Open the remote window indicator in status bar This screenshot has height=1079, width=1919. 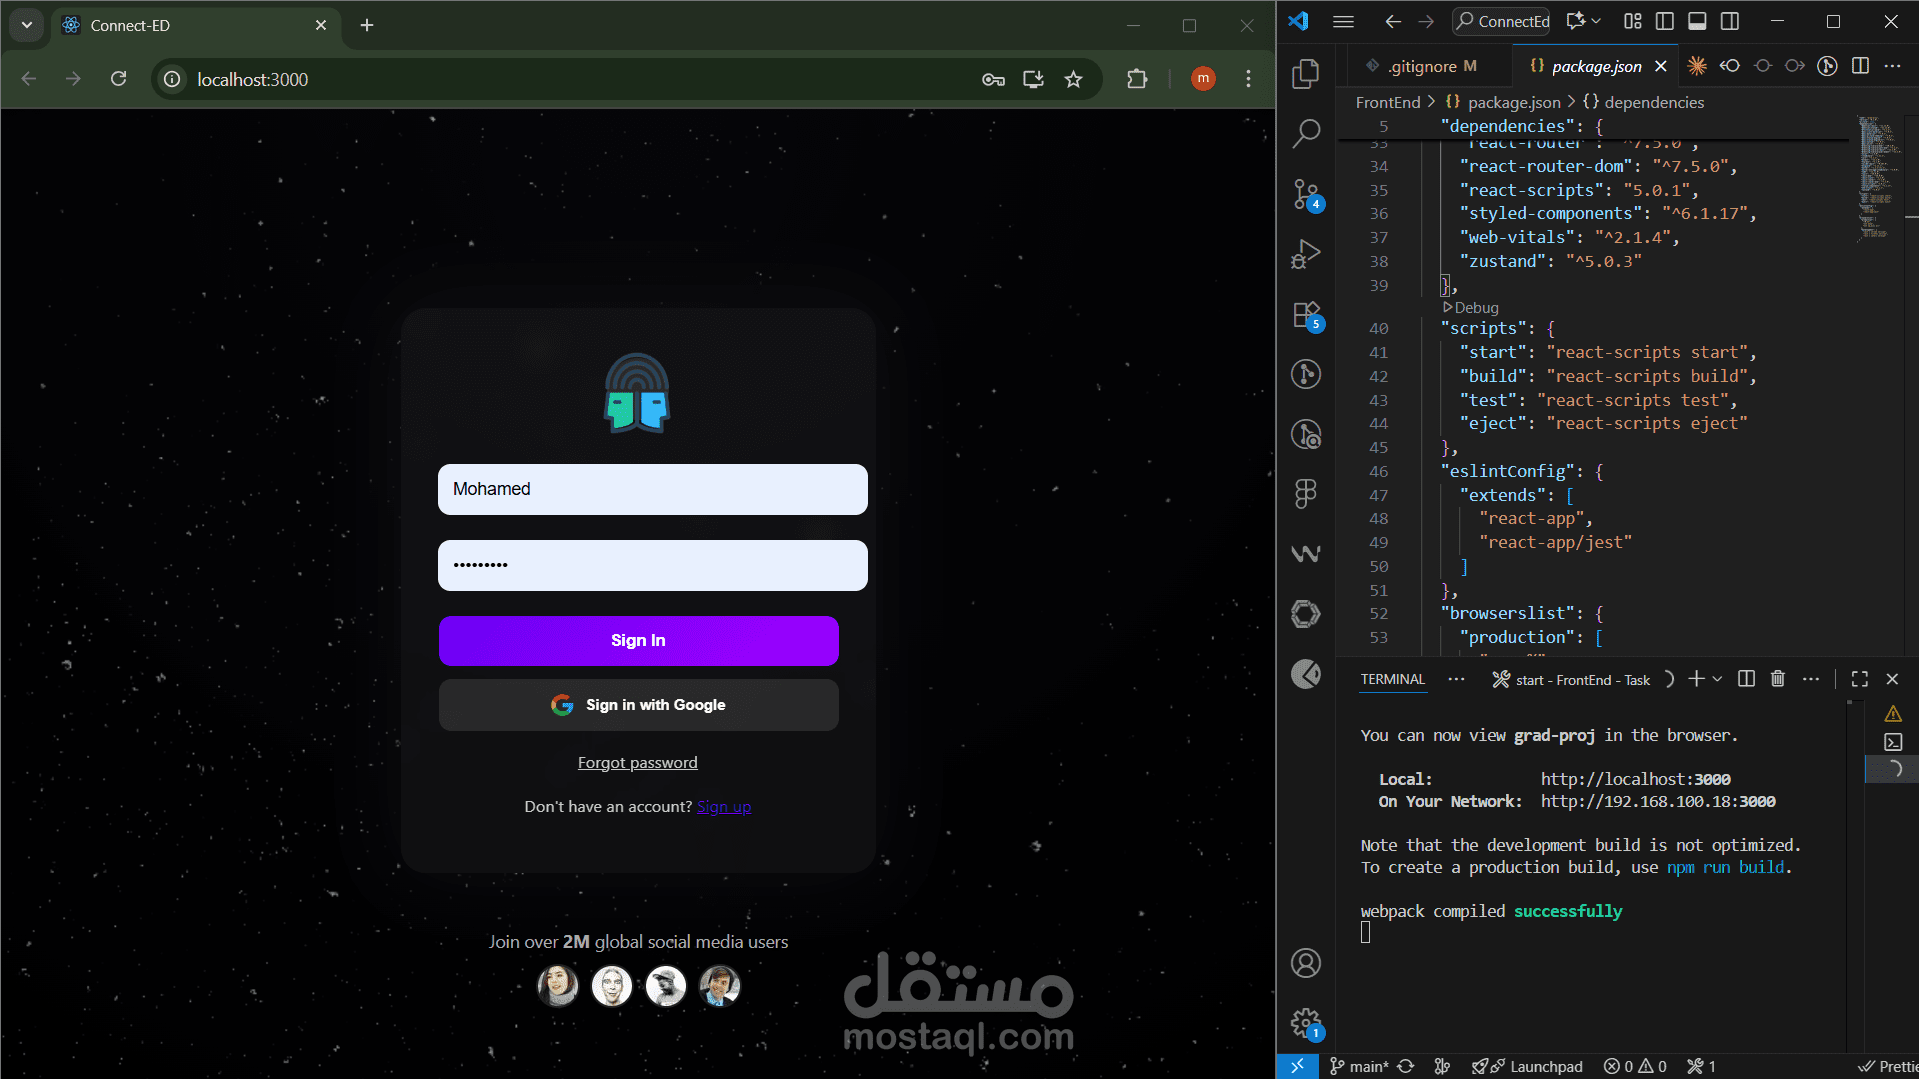click(1297, 1066)
